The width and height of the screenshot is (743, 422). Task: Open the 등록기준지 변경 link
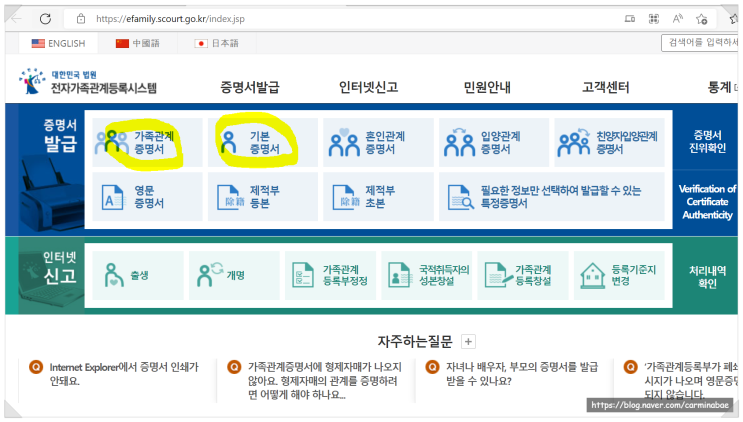[x=634, y=275]
